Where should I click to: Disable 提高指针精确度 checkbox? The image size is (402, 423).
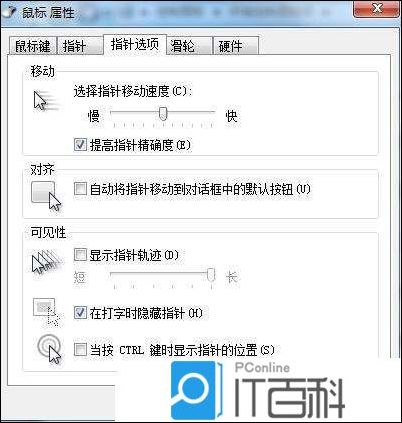click(80, 145)
